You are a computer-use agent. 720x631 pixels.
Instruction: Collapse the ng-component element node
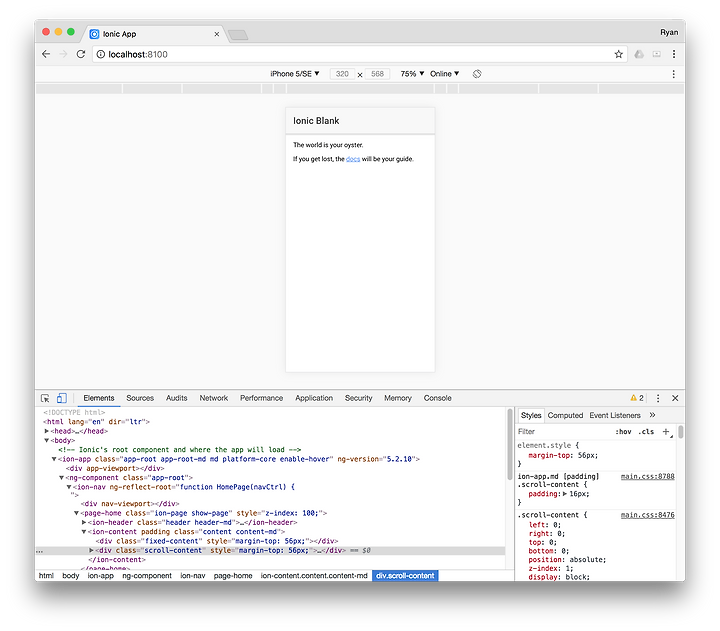(x=61, y=478)
